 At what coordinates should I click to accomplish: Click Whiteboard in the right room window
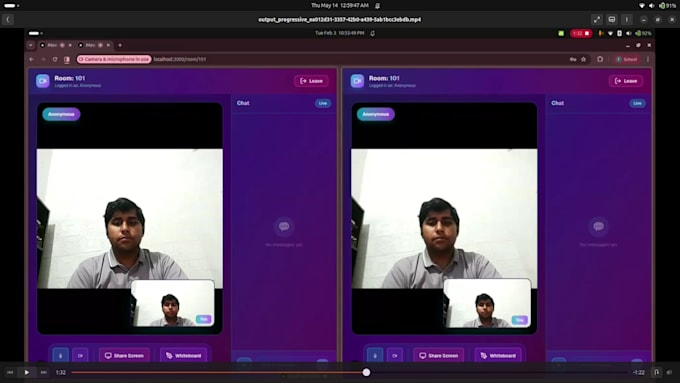tap(498, 356)
